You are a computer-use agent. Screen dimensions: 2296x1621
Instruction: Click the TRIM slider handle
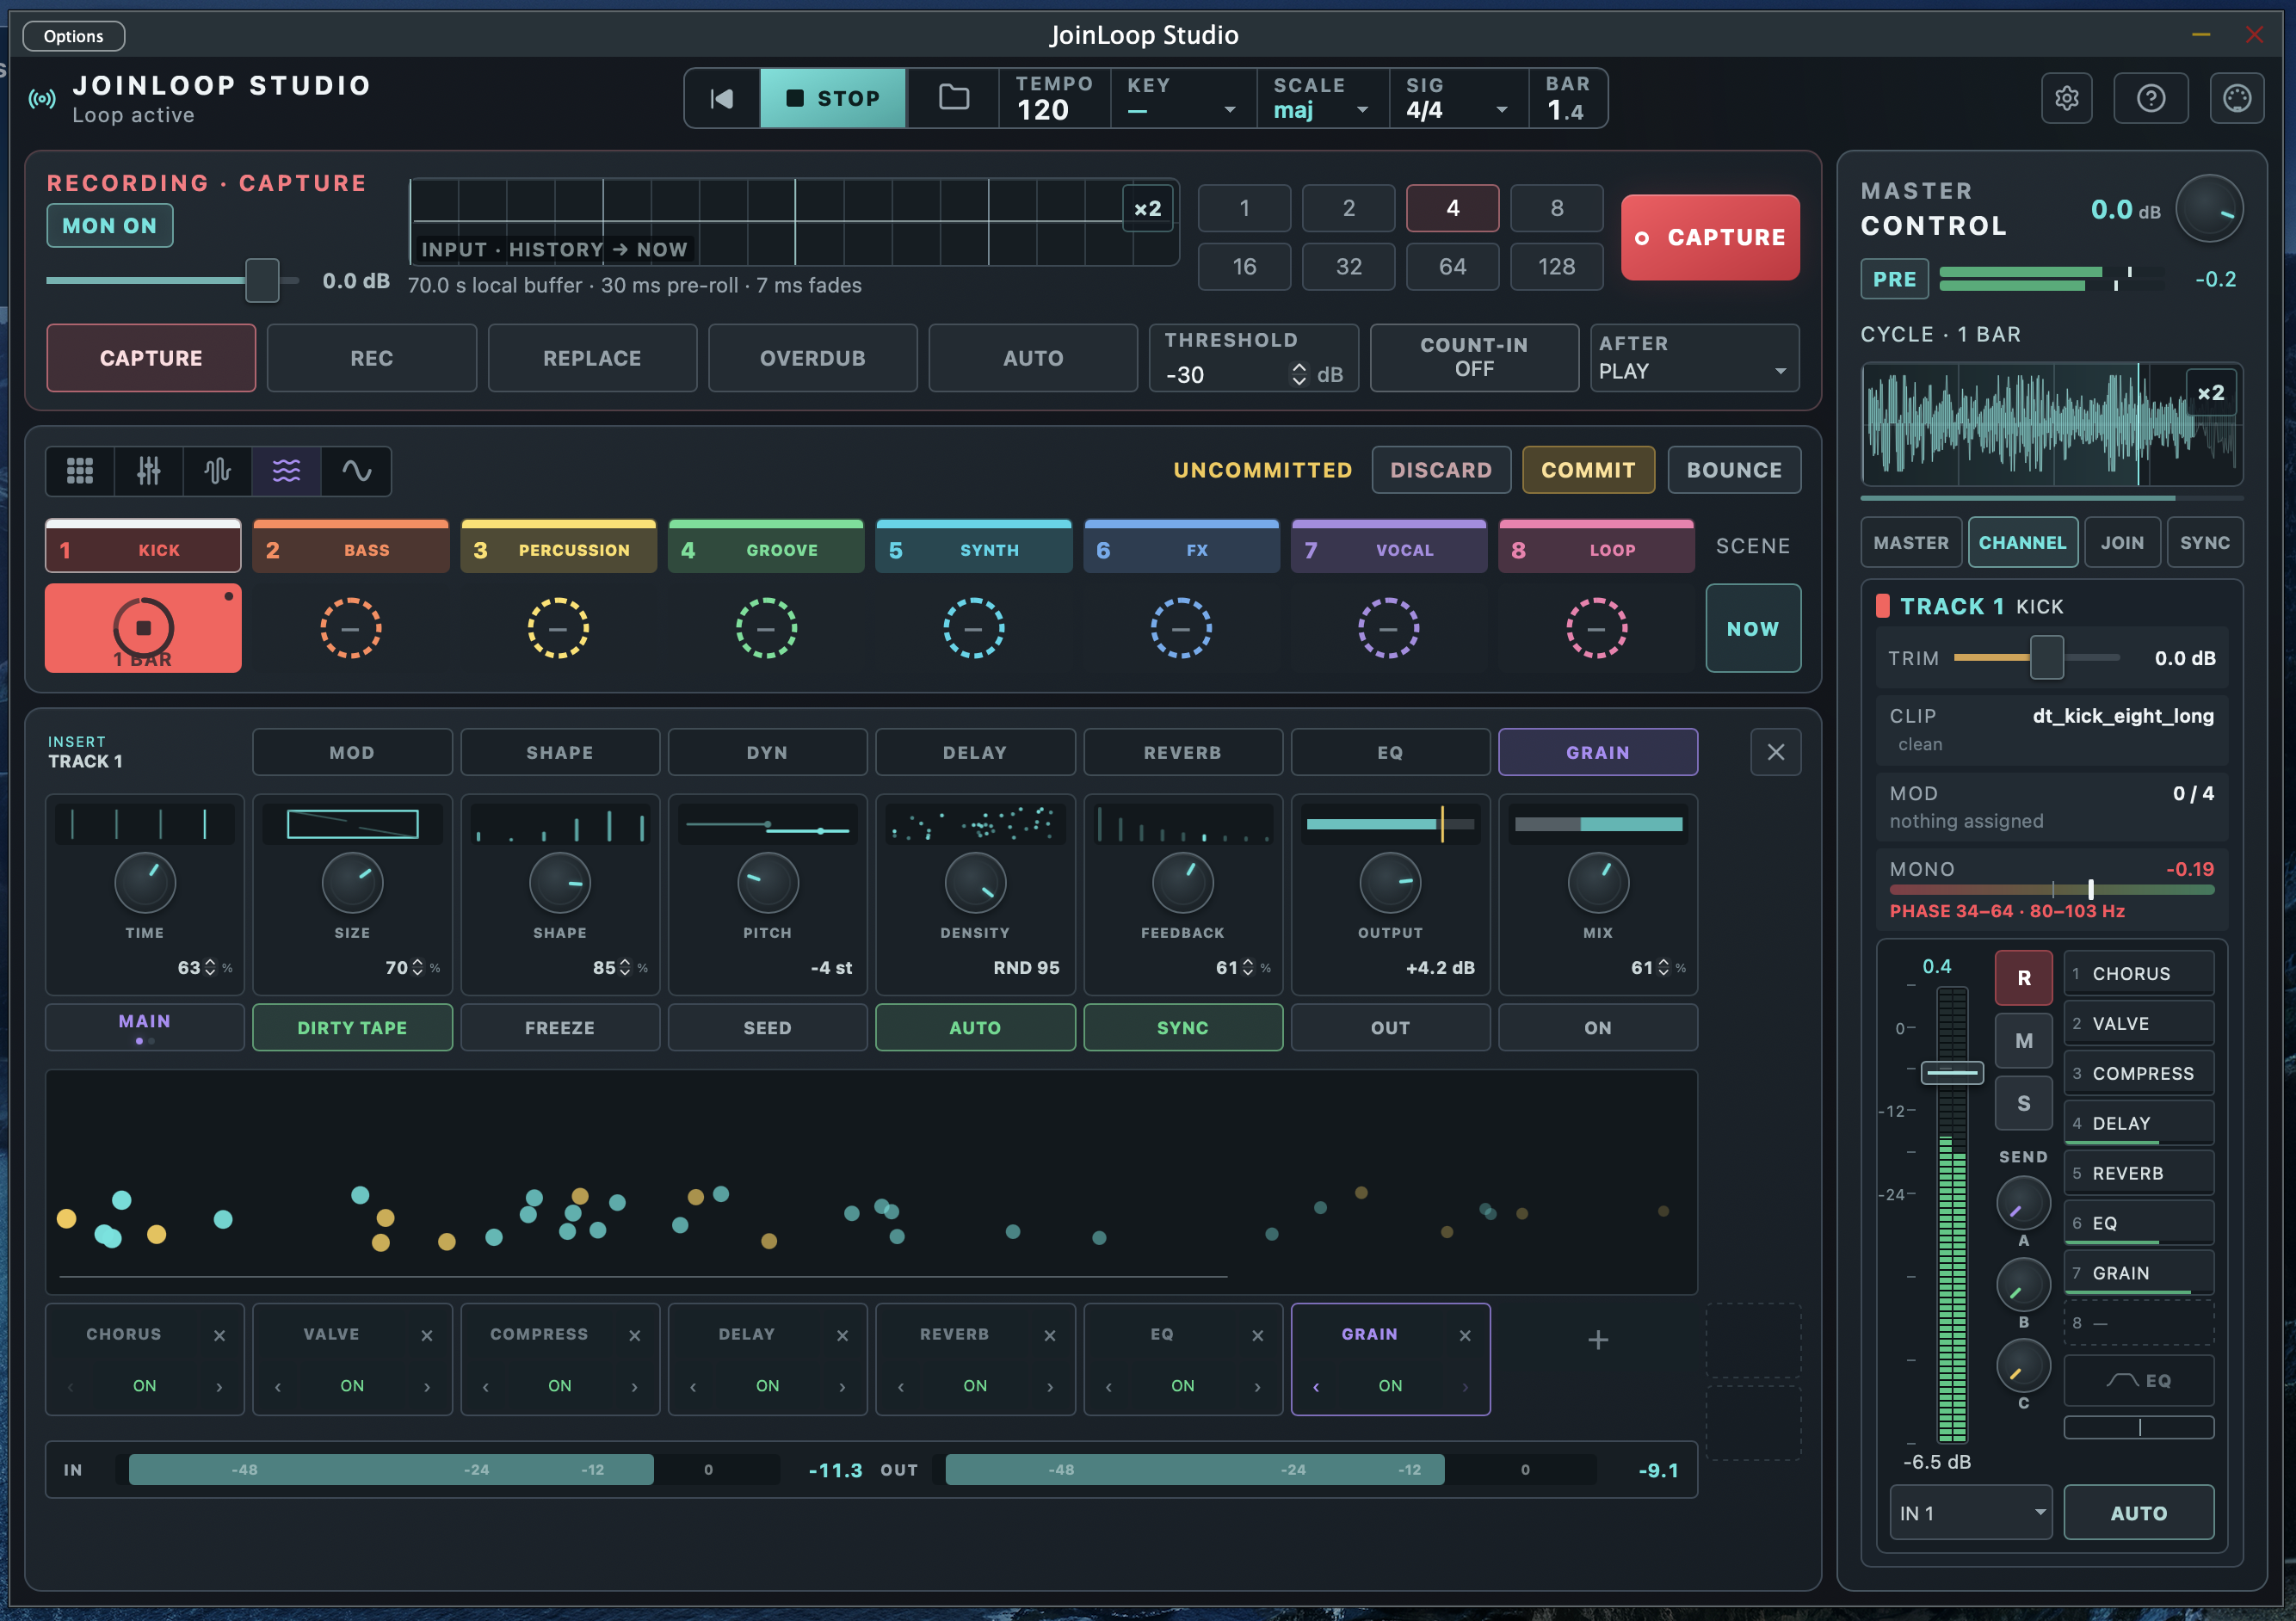click(2046, 657)
